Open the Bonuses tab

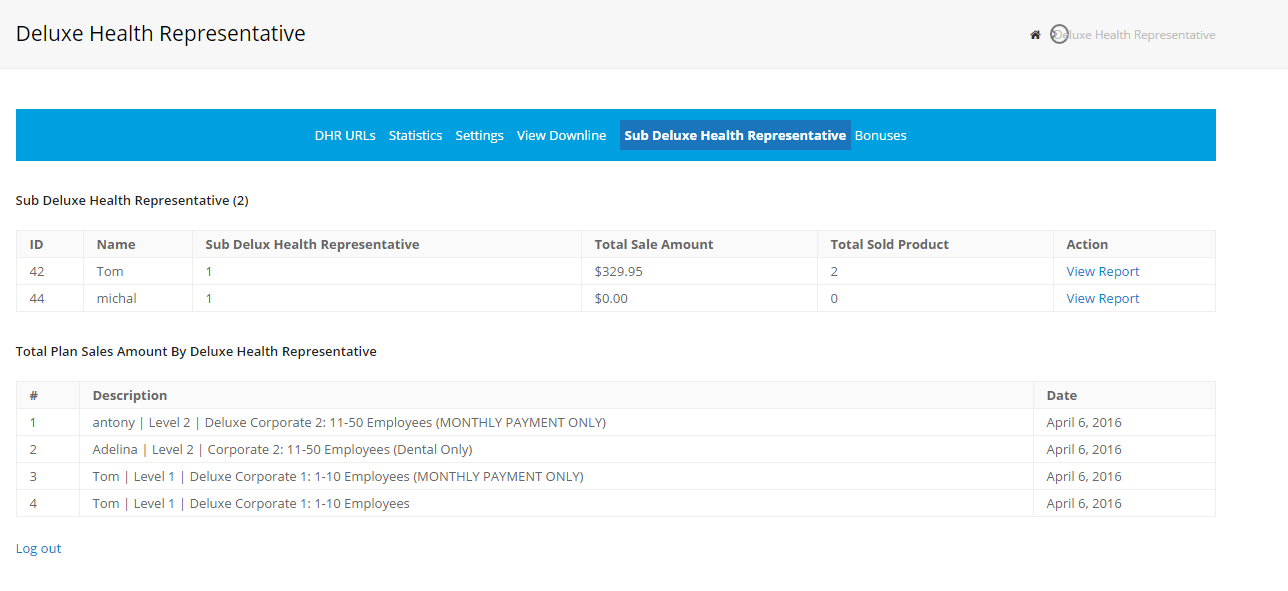click(x=880, y=136)
